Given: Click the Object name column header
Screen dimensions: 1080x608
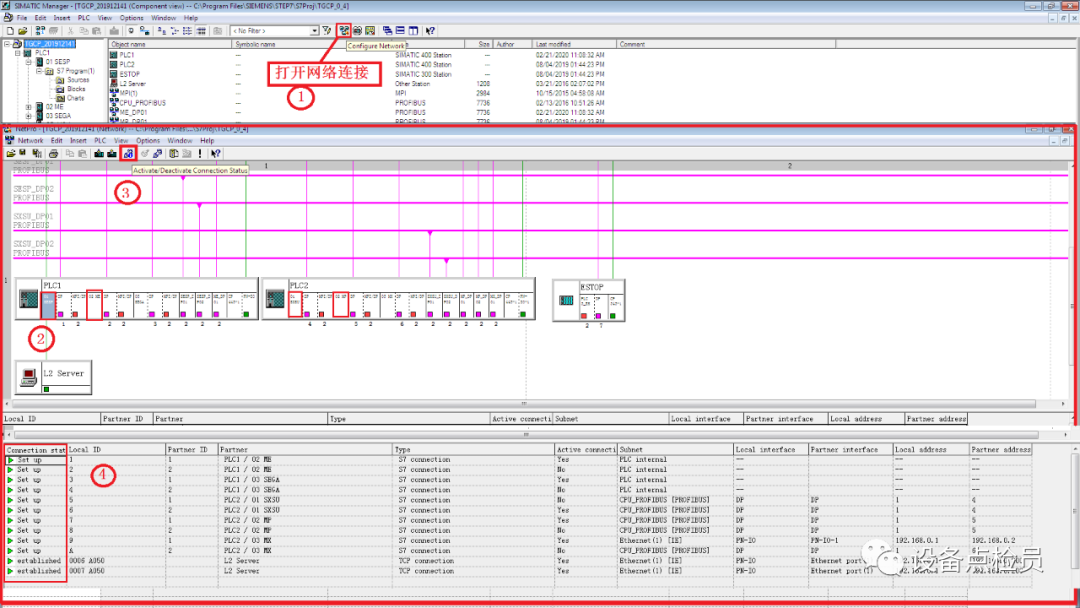Looking at the screenshot, I should click(x=170, y=44).
